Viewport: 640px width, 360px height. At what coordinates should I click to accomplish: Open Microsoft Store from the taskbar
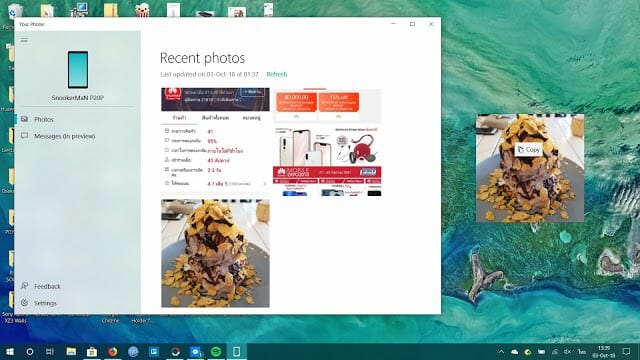pos(92,351)
